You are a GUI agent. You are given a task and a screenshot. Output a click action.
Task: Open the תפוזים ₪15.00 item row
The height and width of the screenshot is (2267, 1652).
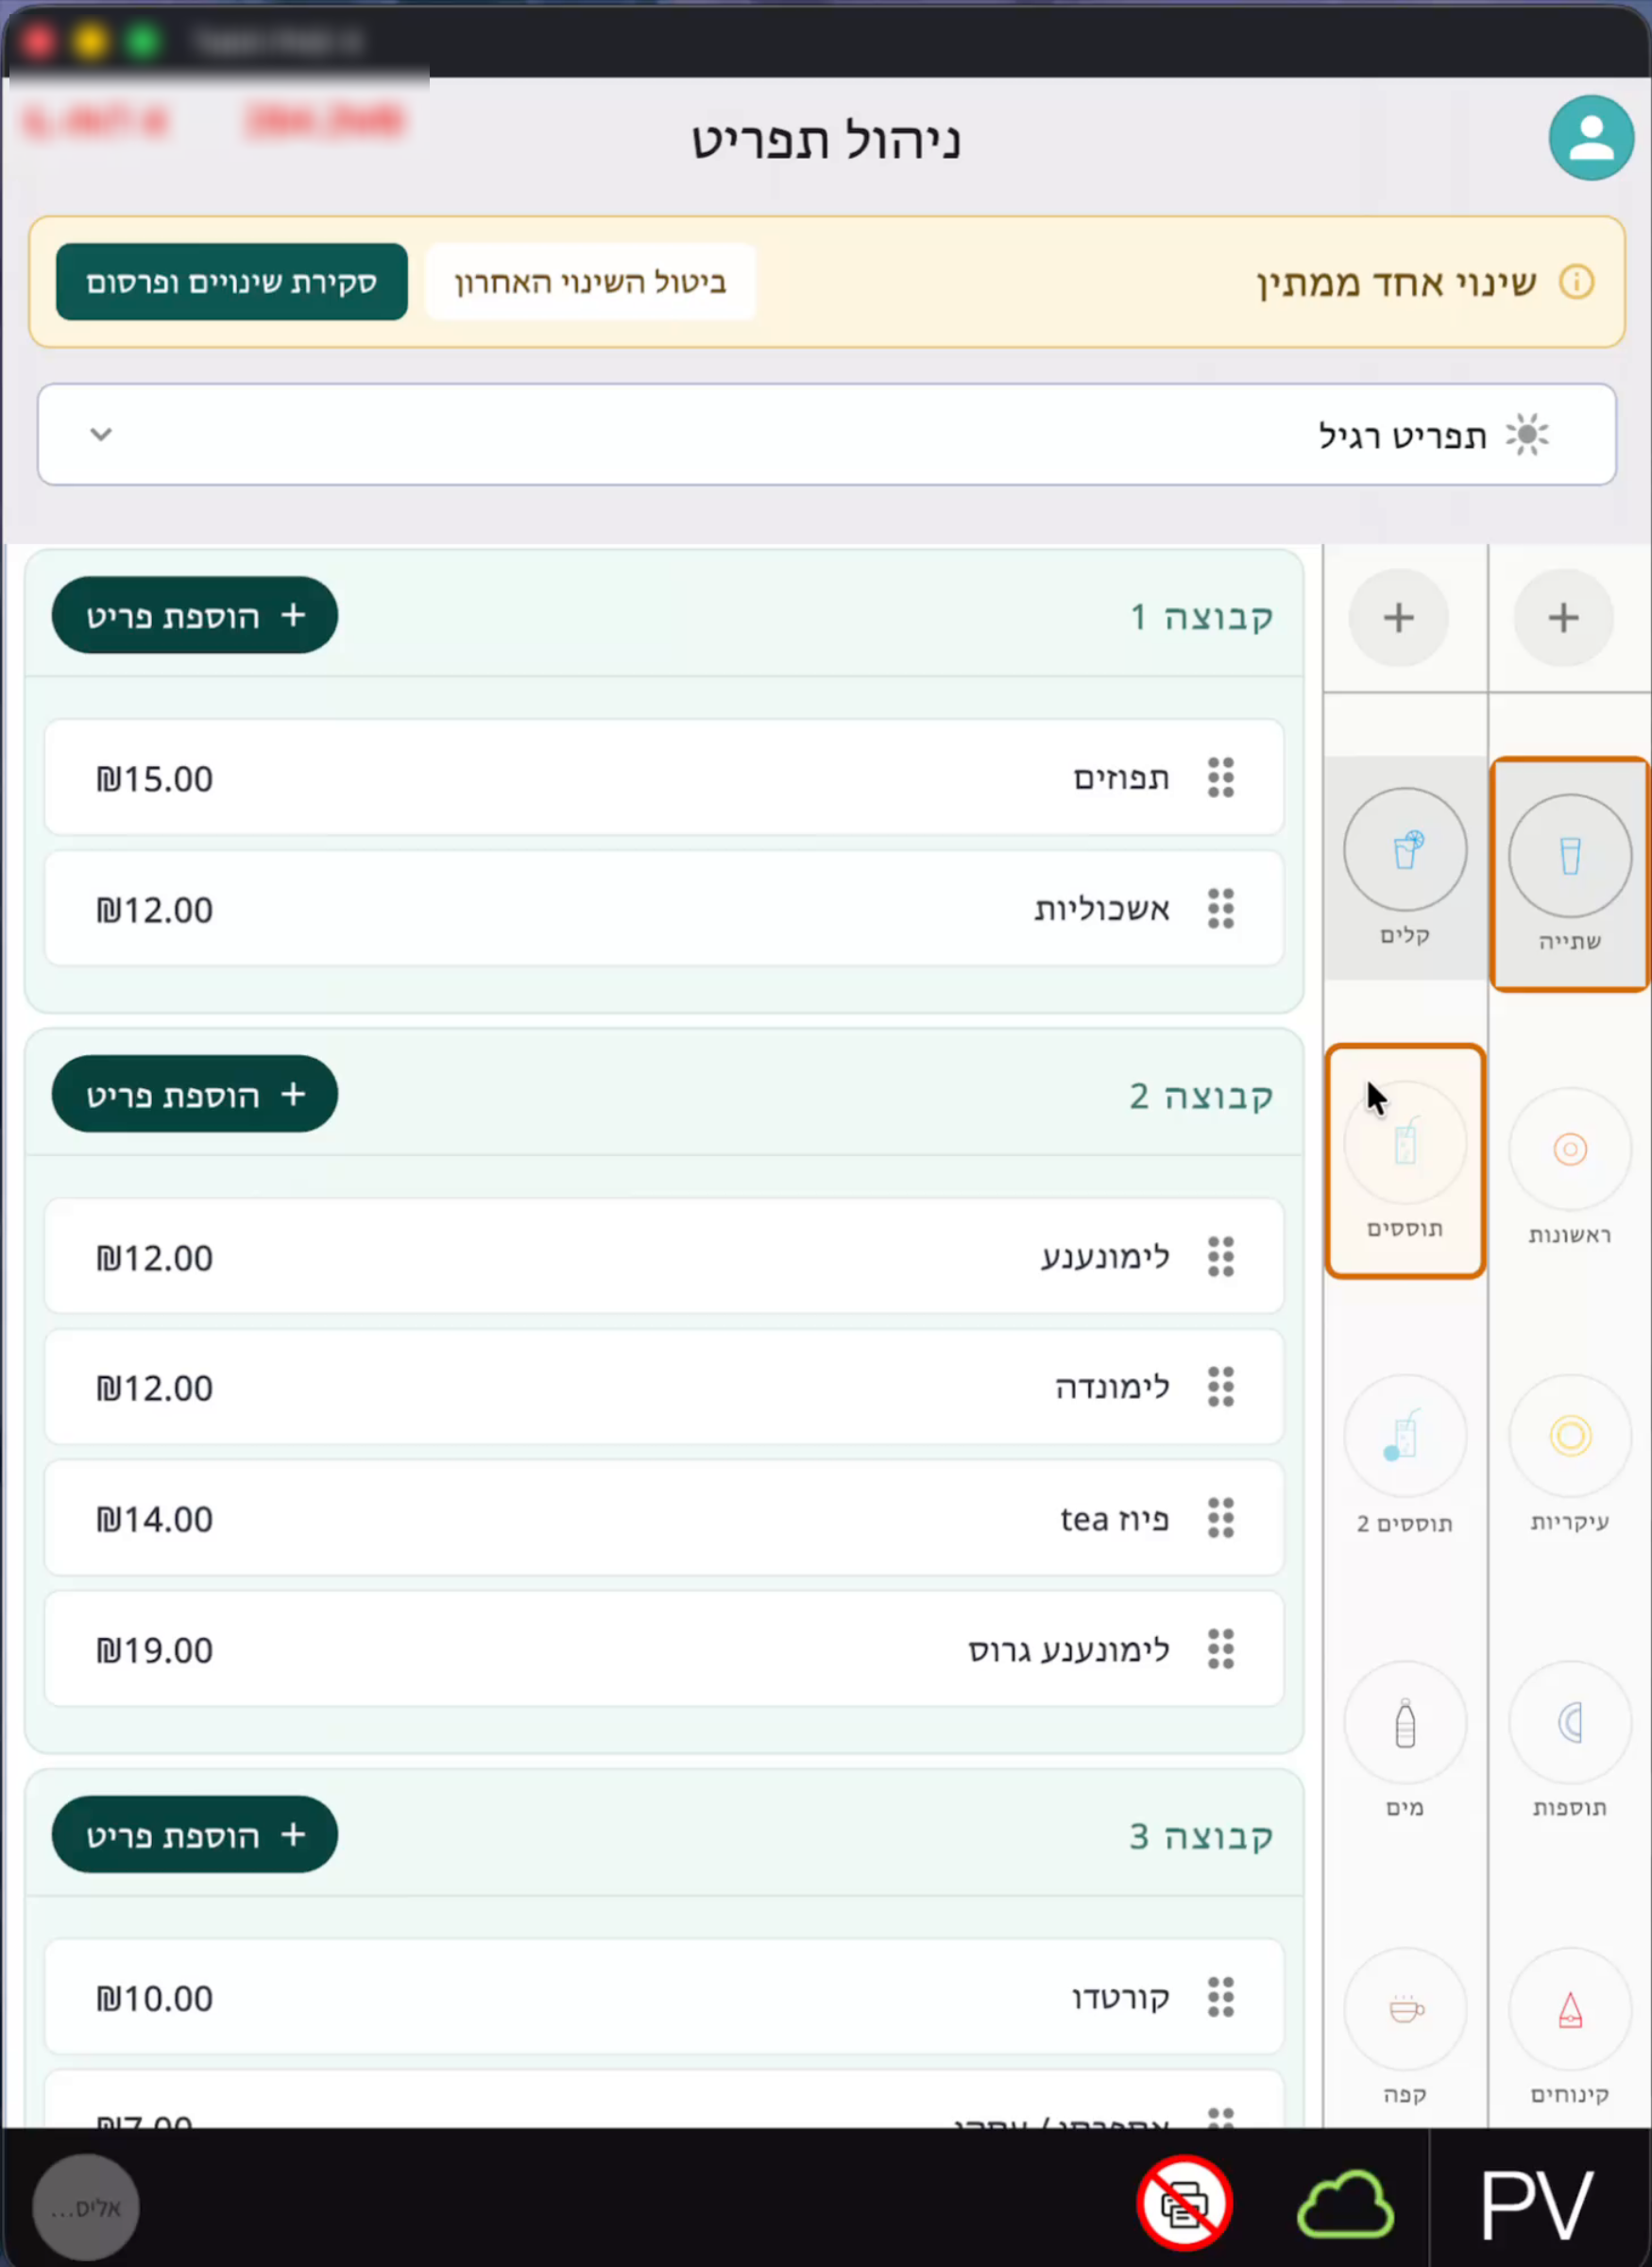[664, 777]
